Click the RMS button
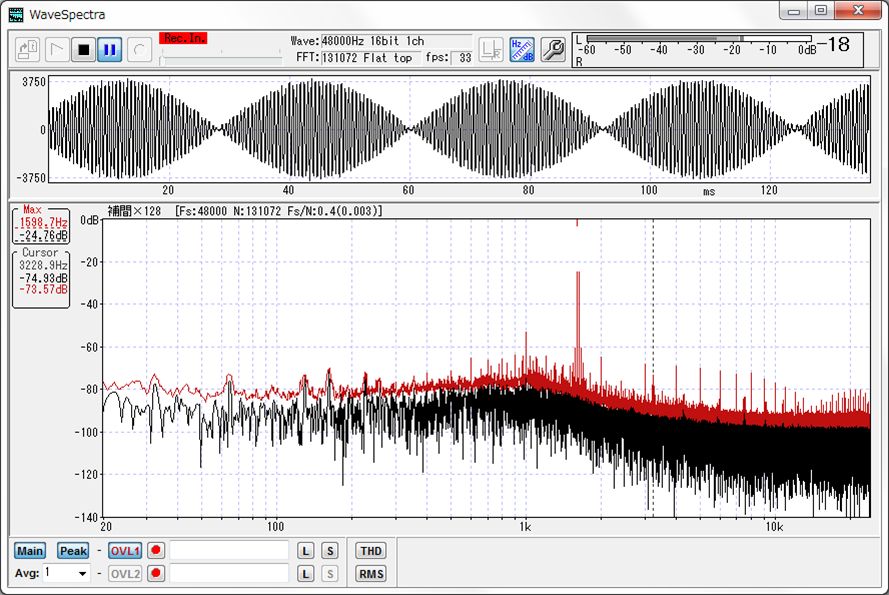The image size is (889, 595). coord(368,574)
